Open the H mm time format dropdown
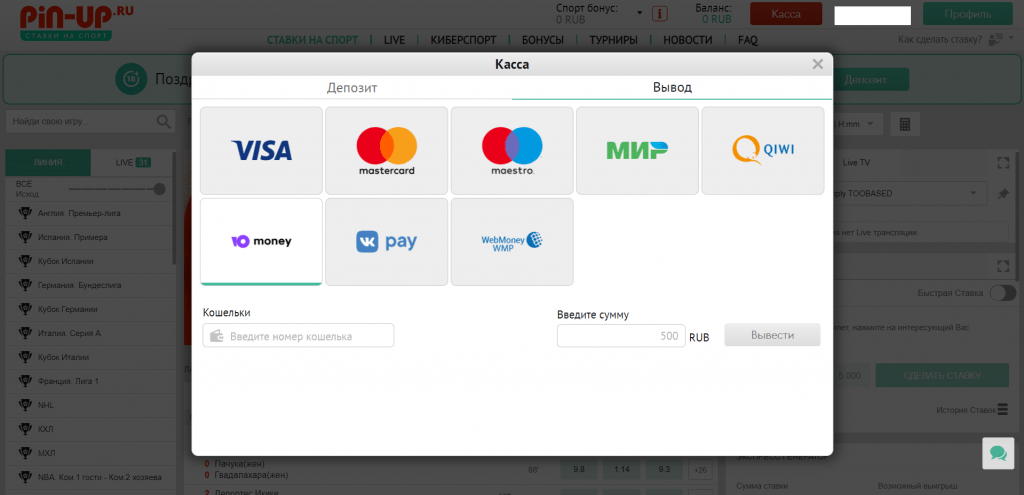Viewport: 1024px width, 495px height. (x=858, y=124)
